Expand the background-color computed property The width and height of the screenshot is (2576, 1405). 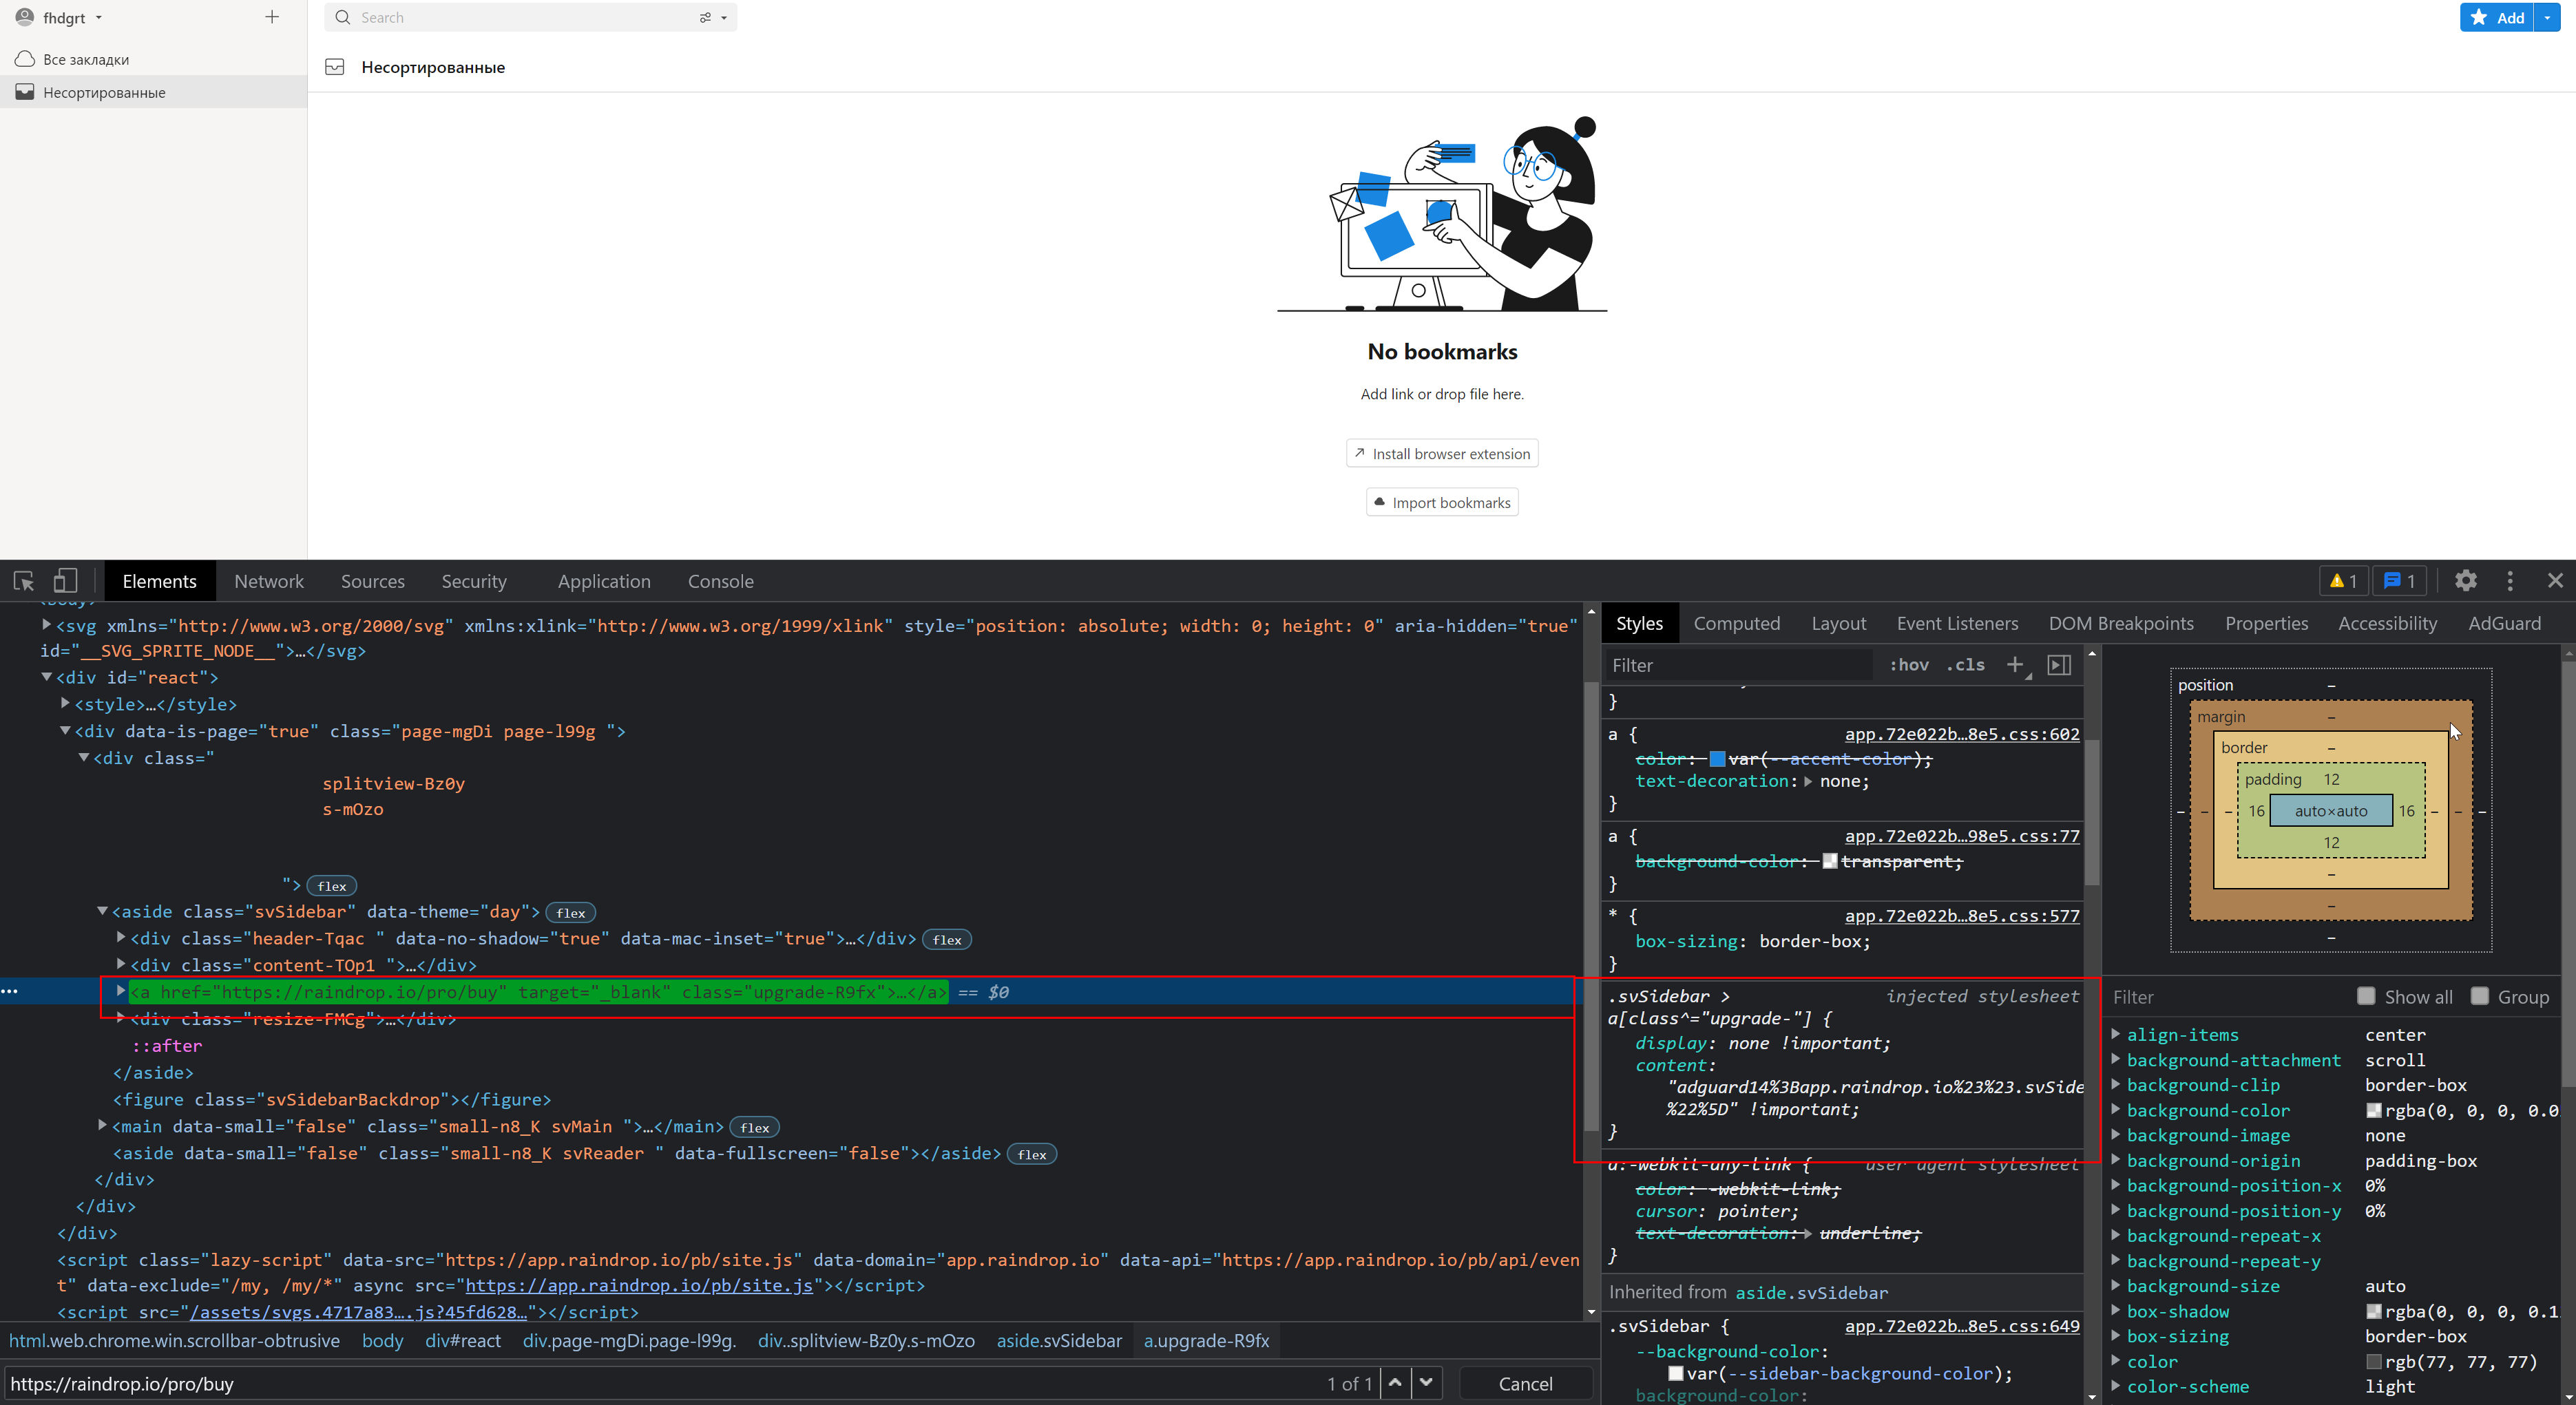[x=2117, y=1110]
